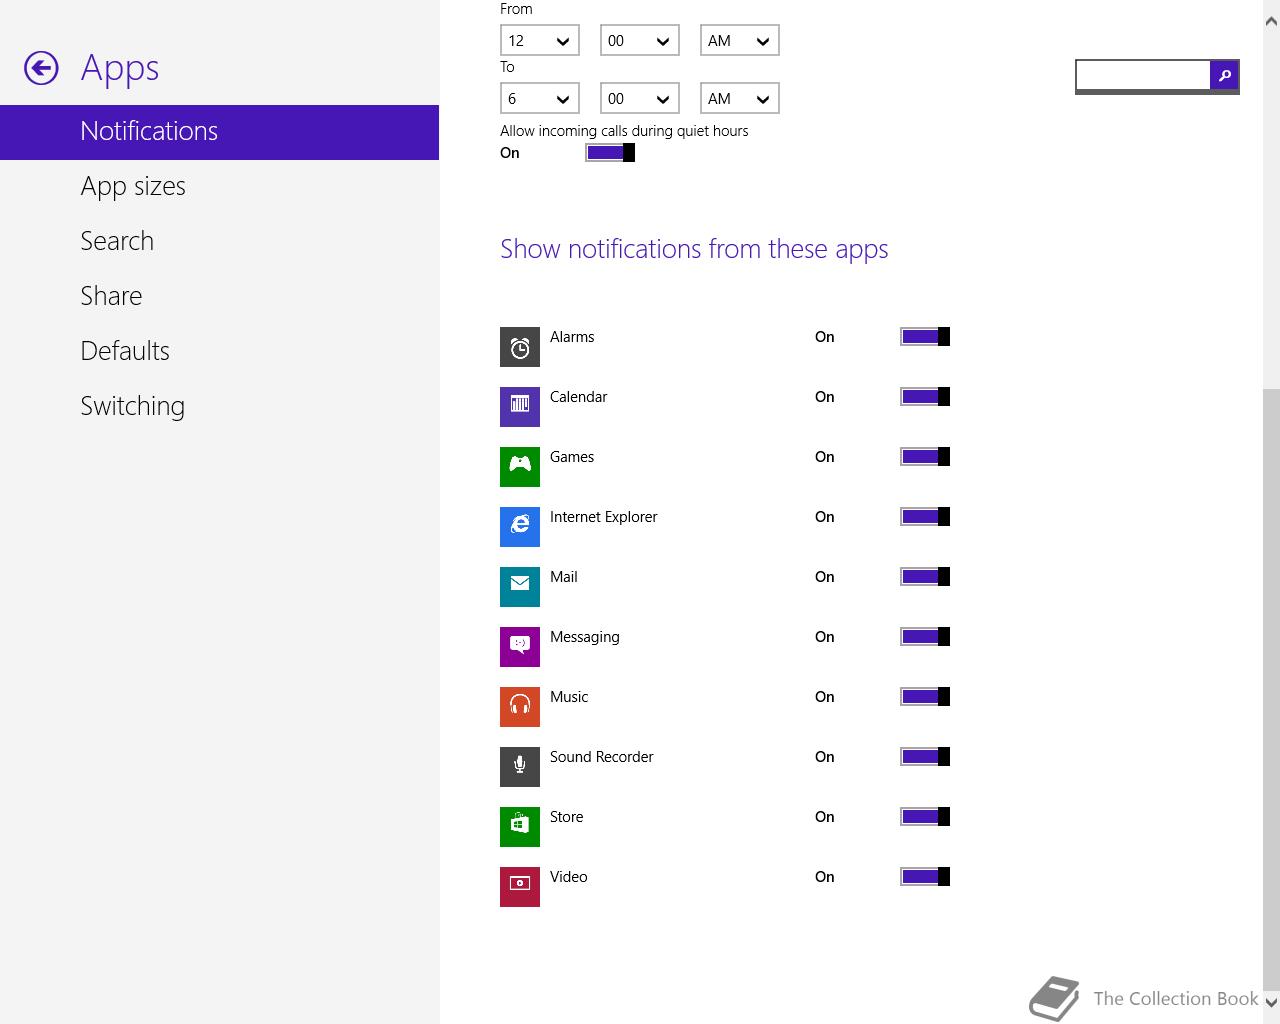Screen dimensions: 1280x1024
Task: Open the To AM/PM dropdown
Action: tap(740, 99)
